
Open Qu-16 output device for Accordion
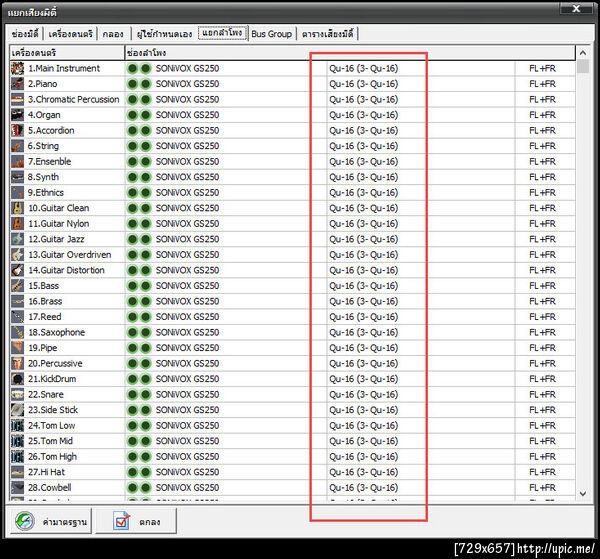coord(364,130)
